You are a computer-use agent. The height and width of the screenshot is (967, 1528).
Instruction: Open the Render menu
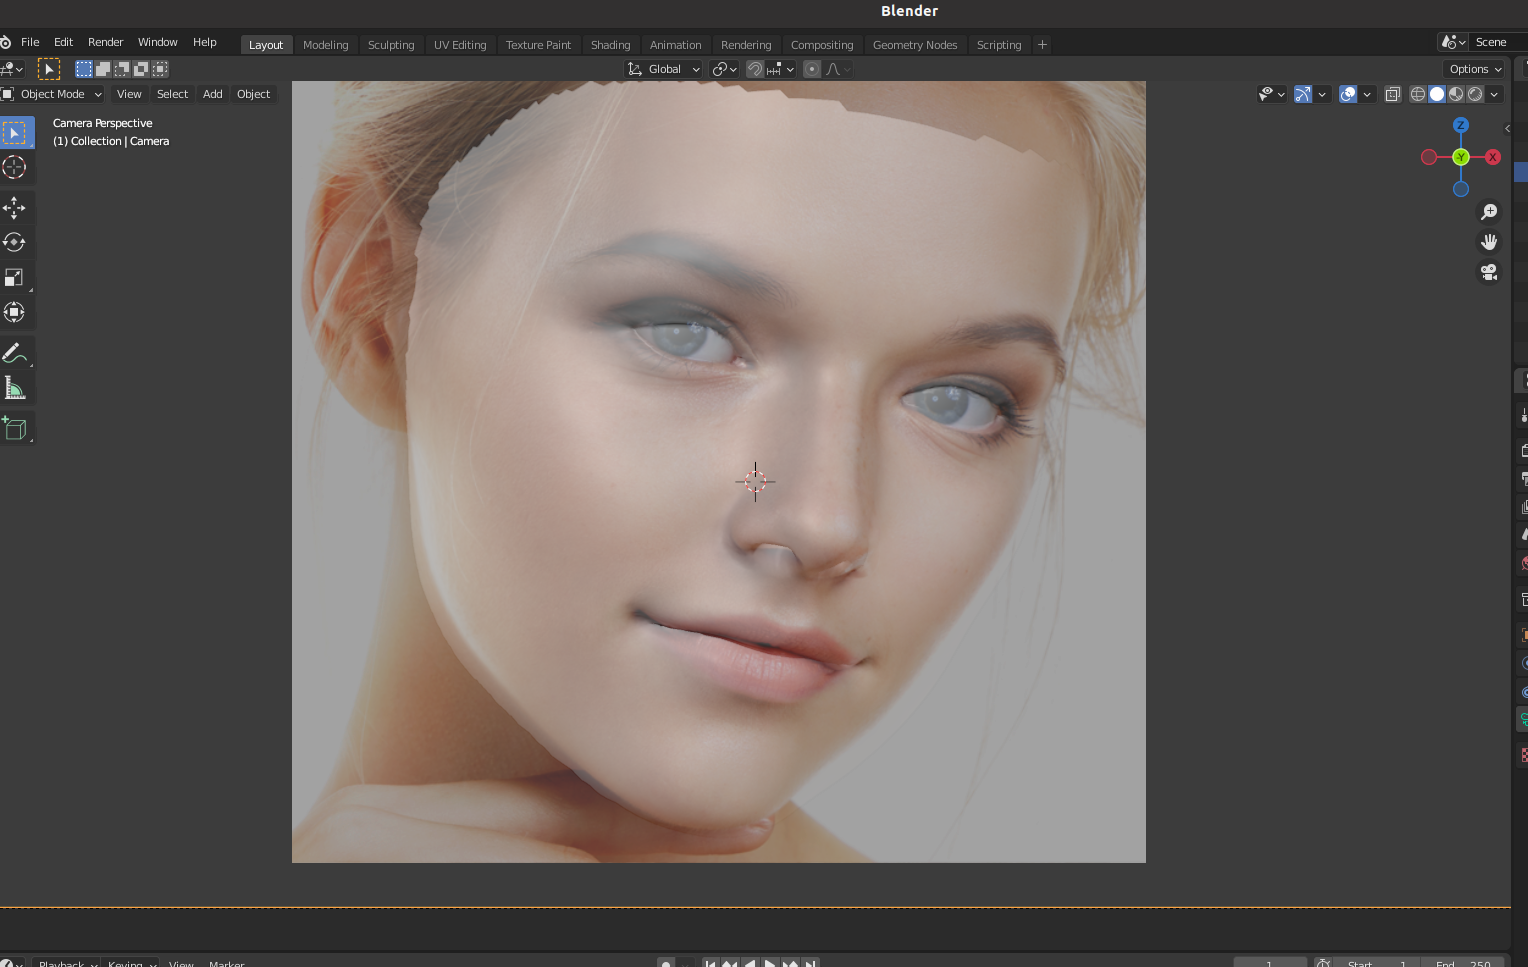click(x=105, y=42)
